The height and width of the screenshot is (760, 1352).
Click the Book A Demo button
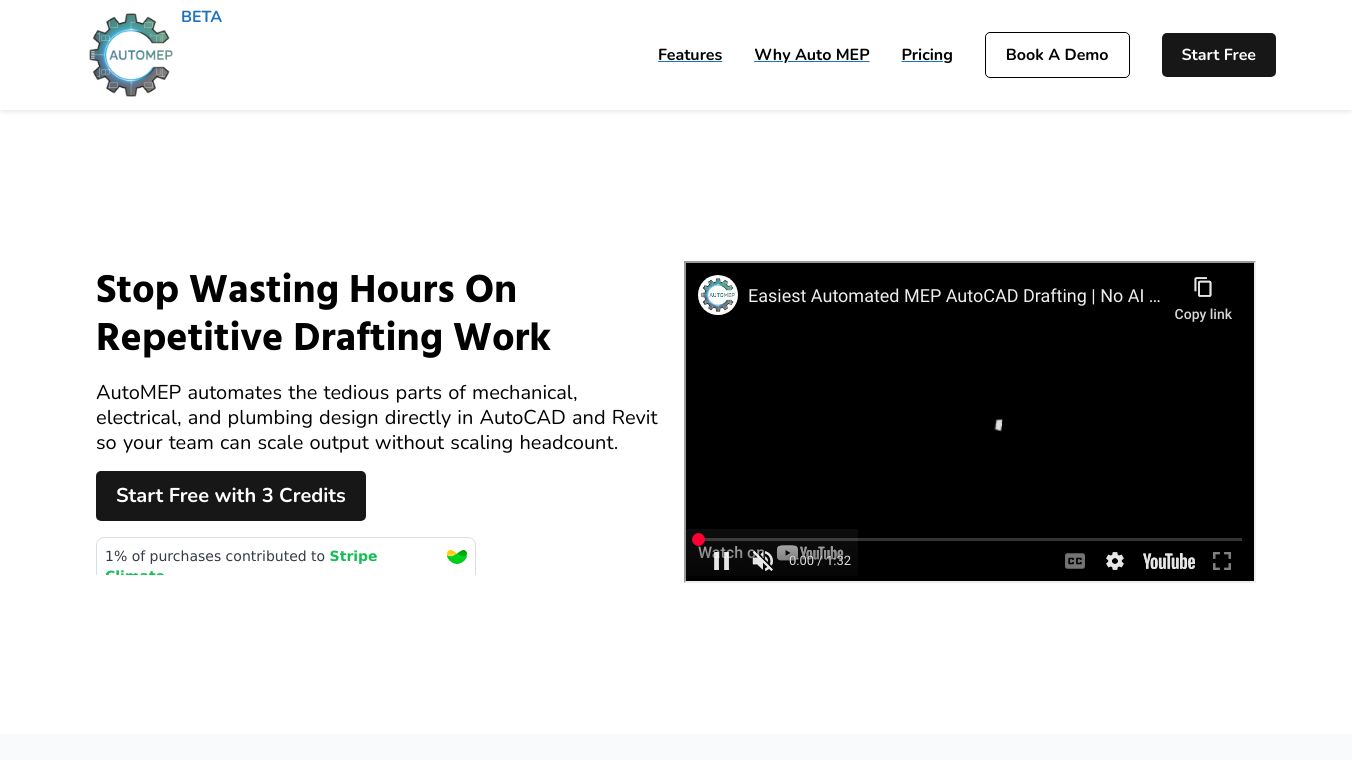tap(1057, 55)
